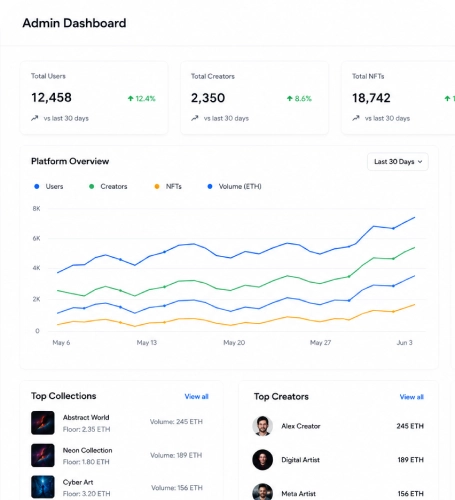Click View all in Top Creators
The height and width of the screenshot is (500, 455).
coord(412,397)
